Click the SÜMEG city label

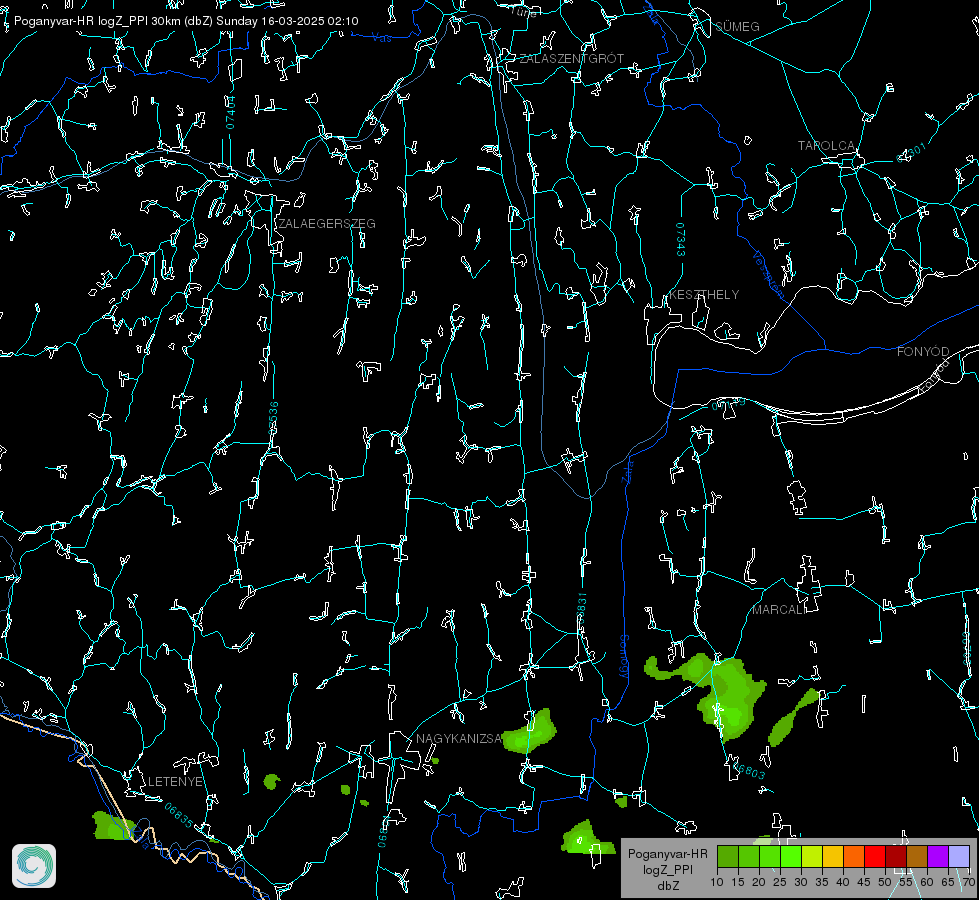tap(737, 27)
